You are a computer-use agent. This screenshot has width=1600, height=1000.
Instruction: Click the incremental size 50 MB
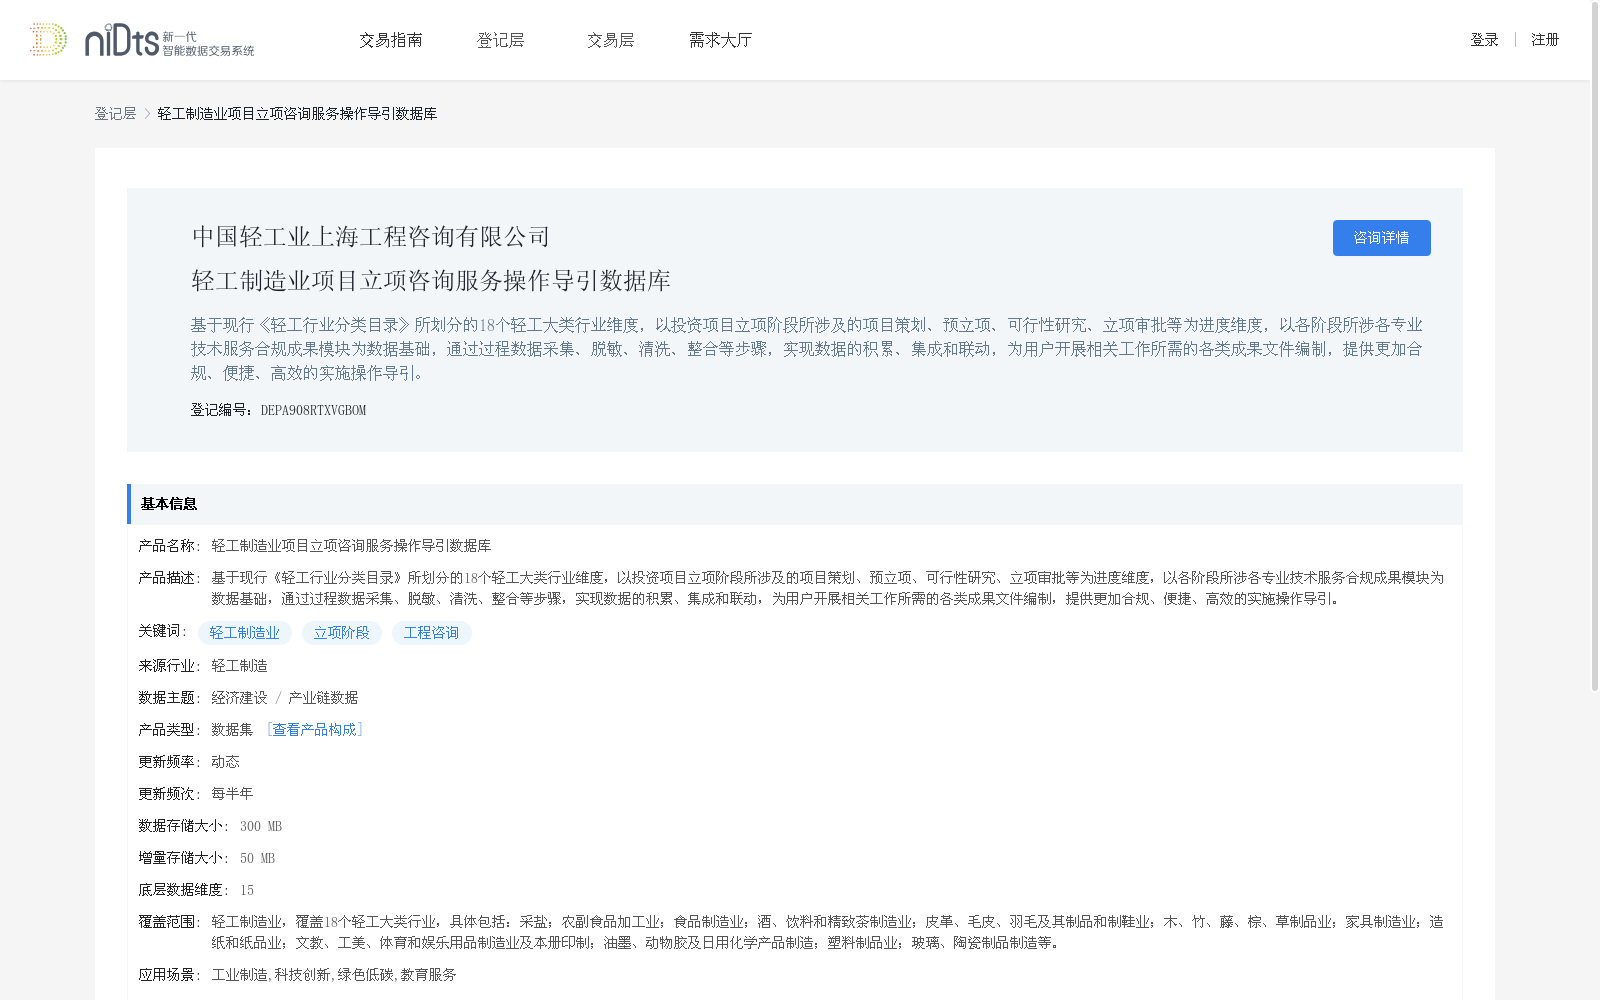pos(257,858)
